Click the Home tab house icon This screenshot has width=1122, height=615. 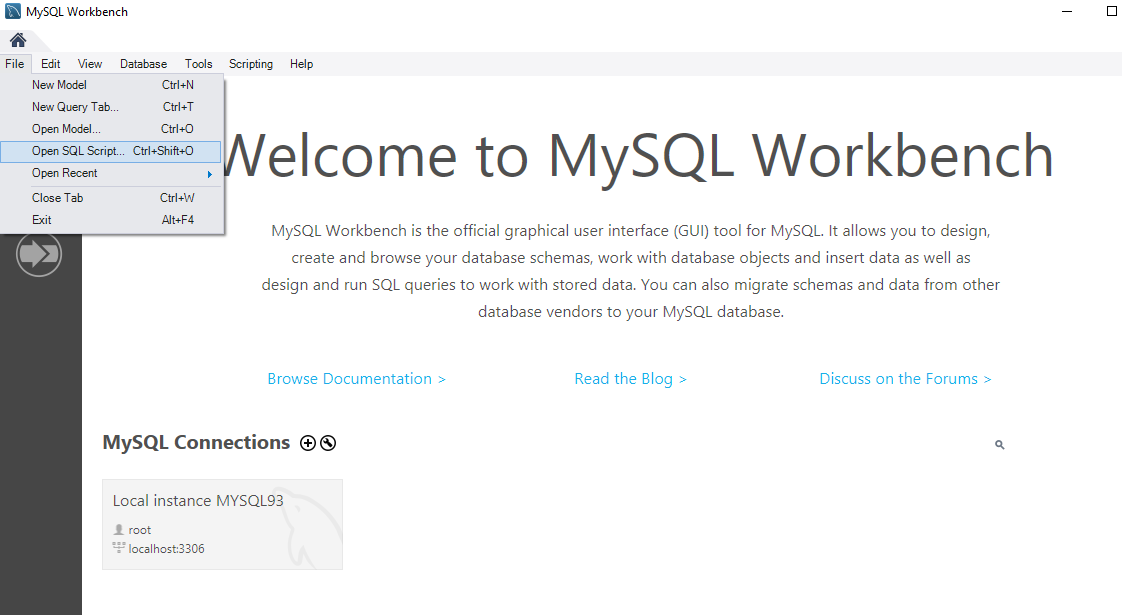click(x=18, y=40)
